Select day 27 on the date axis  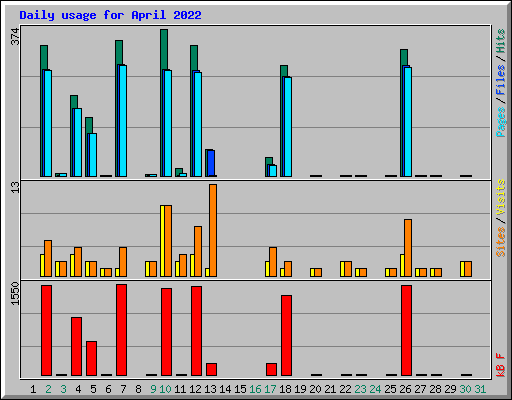(x=420, y=389)
